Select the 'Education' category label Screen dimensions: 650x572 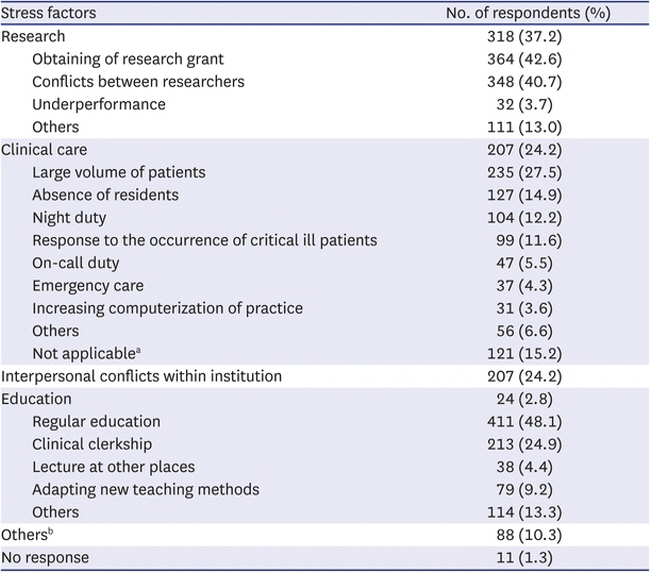pyautogui.click(x=36, y=399)
